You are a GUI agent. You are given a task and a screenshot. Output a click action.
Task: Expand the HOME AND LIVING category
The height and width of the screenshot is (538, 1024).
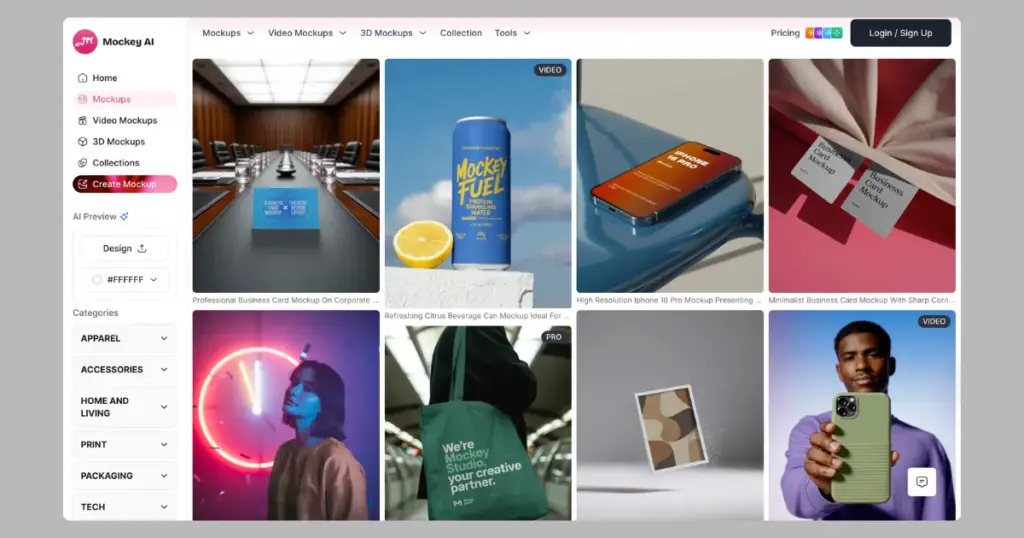pos(124,407)
